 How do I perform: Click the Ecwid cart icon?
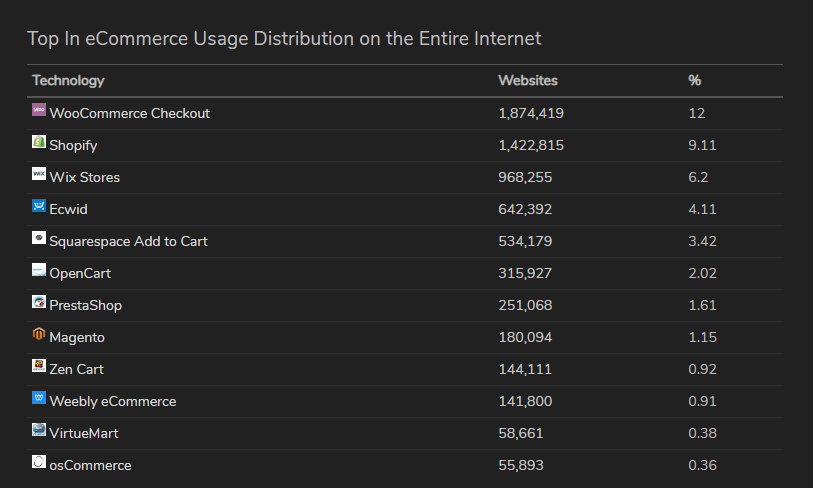(x=39, y=206)
